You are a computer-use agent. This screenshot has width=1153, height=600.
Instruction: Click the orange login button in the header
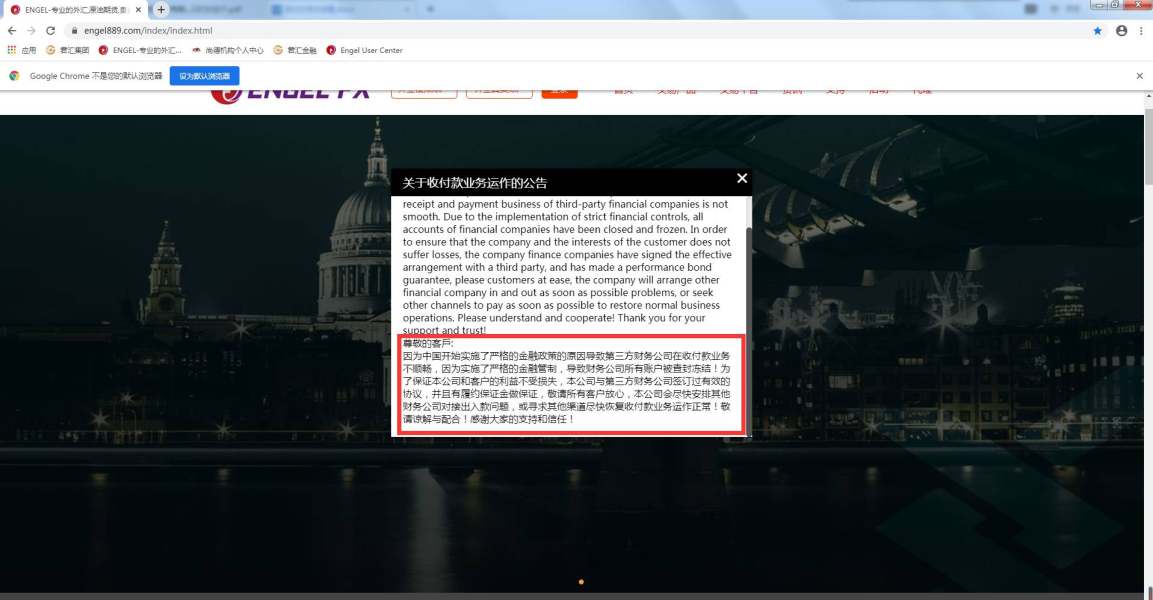point(560,93)
